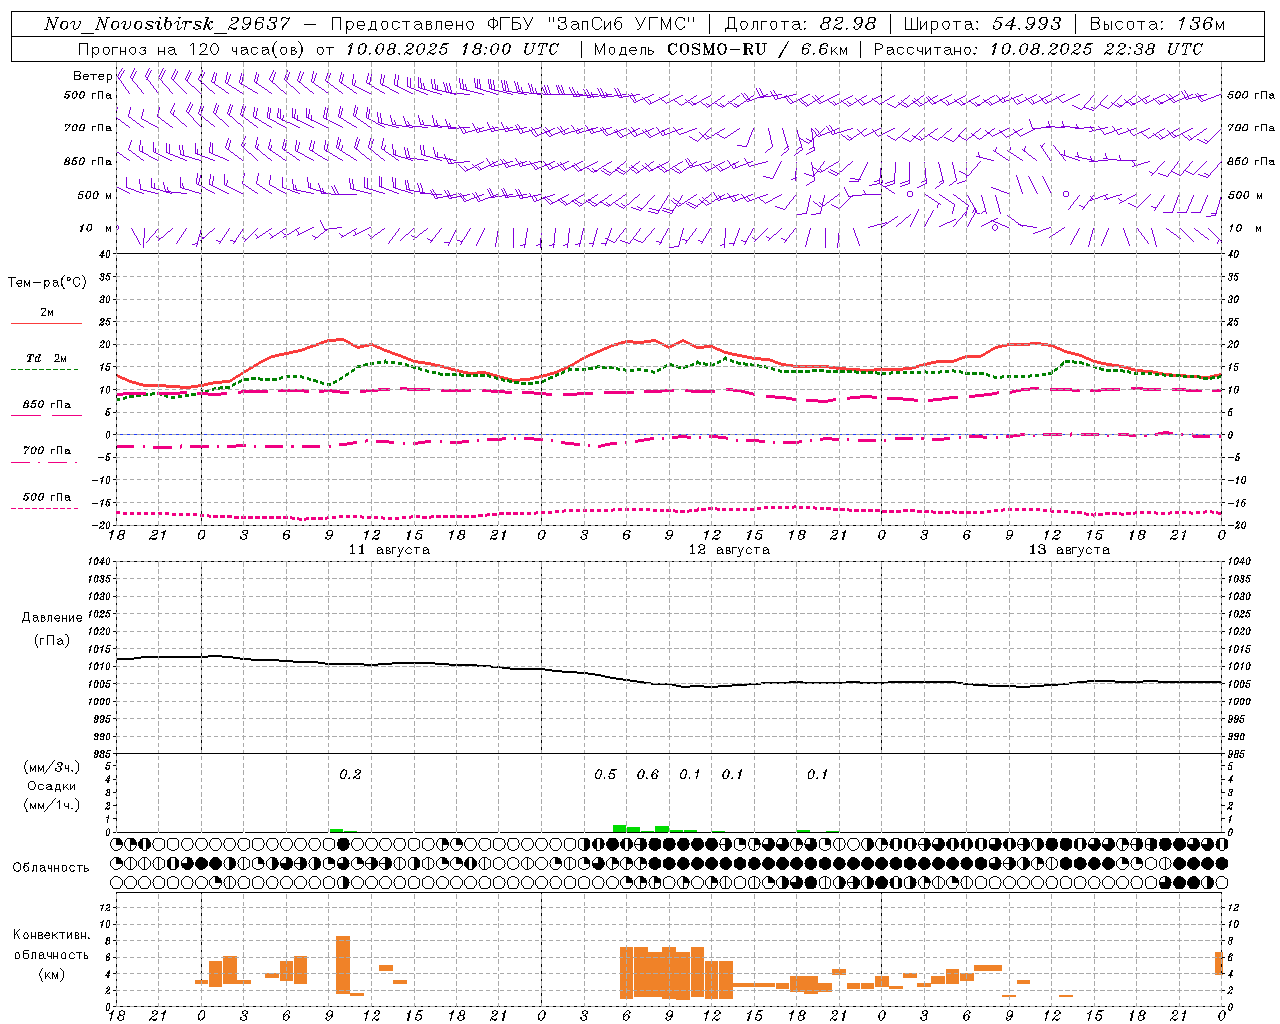Select the 12 августа date label

[x=729, y=550]
